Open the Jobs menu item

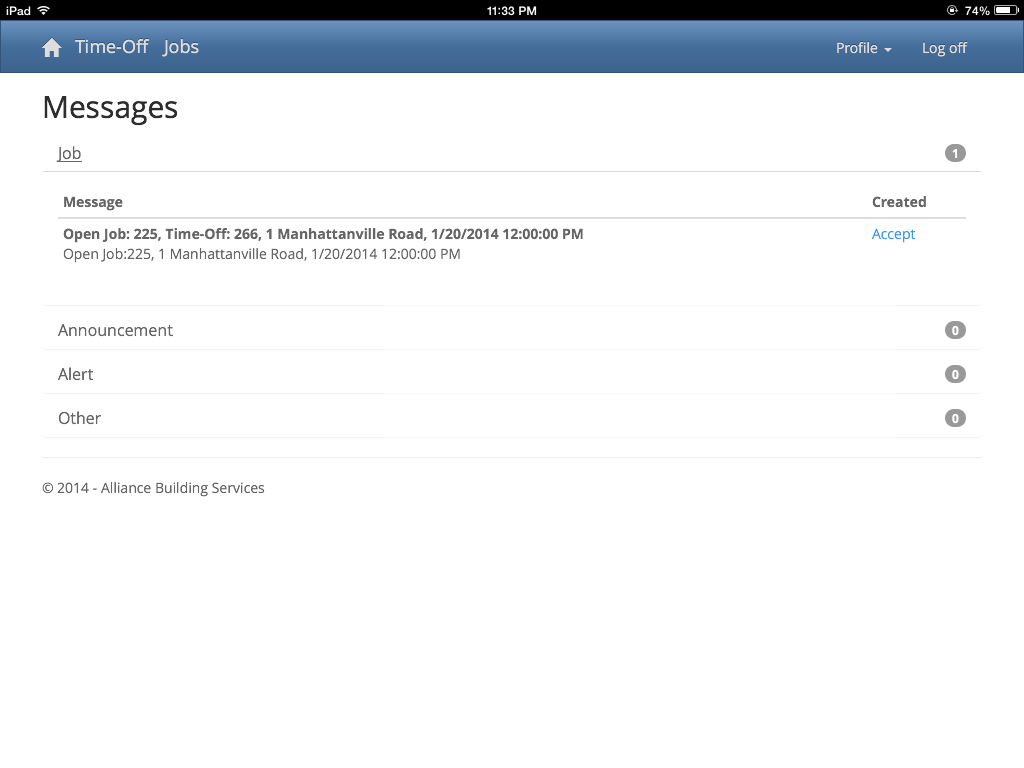(x=181, y=47)
